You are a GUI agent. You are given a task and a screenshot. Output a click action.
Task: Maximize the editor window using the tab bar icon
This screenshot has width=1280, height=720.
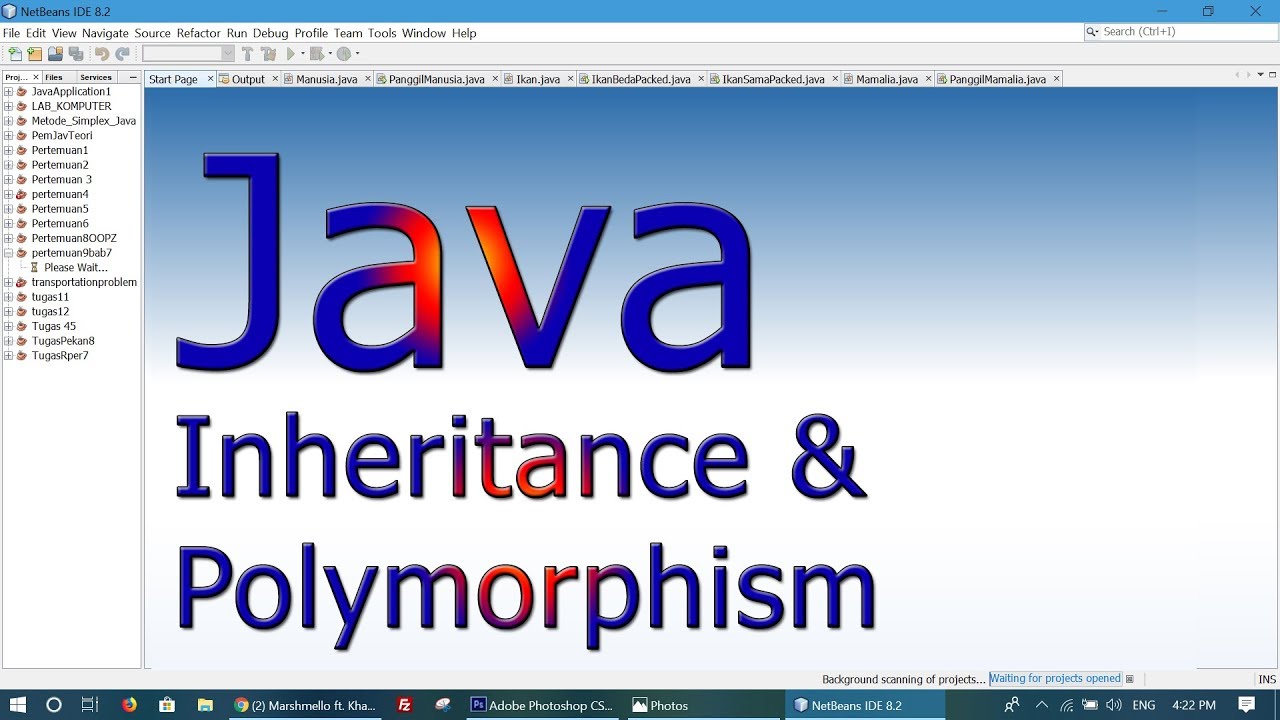[1273, 74]
